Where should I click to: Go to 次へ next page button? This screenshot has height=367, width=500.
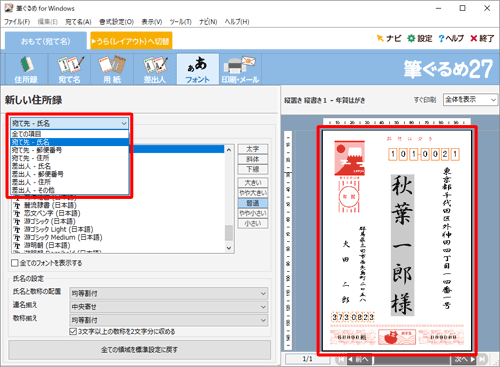click(464, 359)
